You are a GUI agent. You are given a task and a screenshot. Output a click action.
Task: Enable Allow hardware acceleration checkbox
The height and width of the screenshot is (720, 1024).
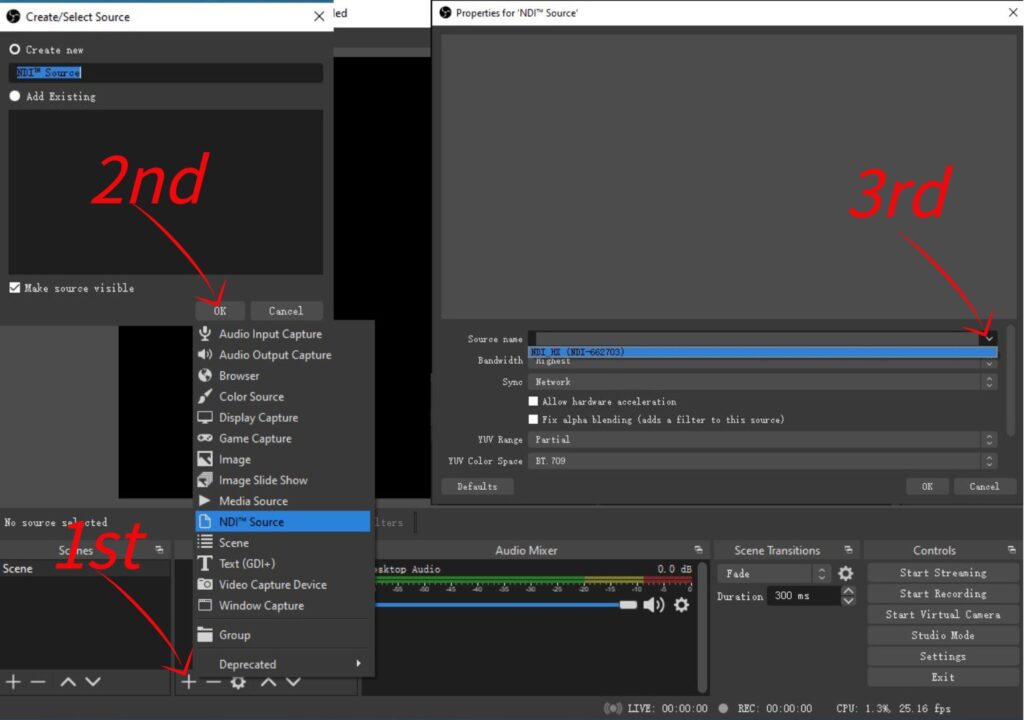534,401
